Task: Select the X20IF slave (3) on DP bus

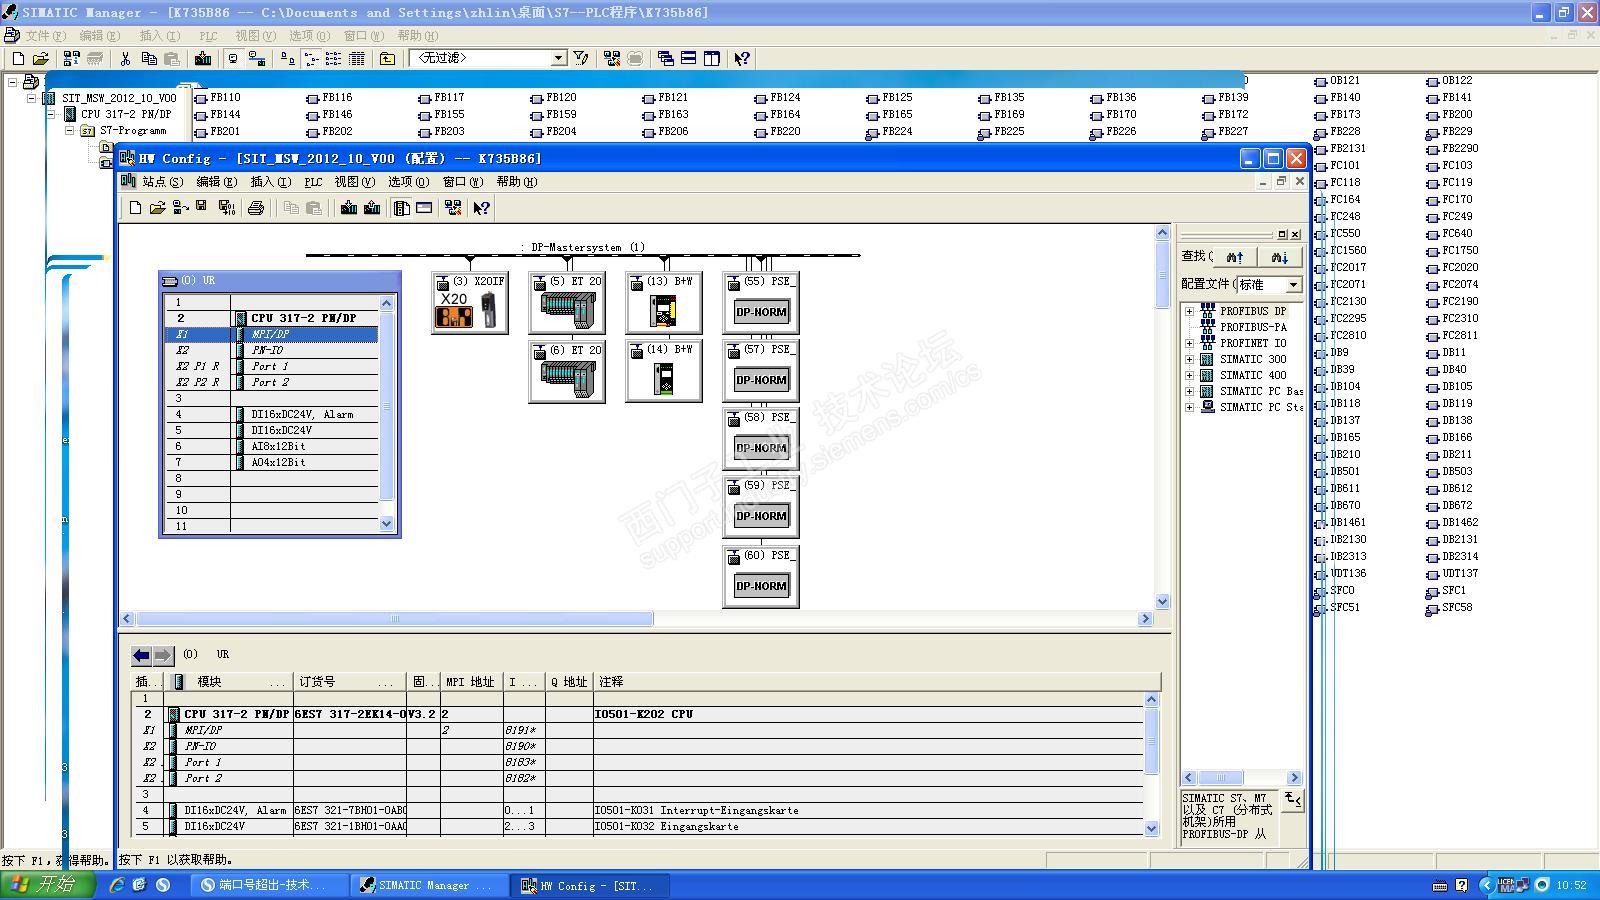Action: (x=469, y=303)
